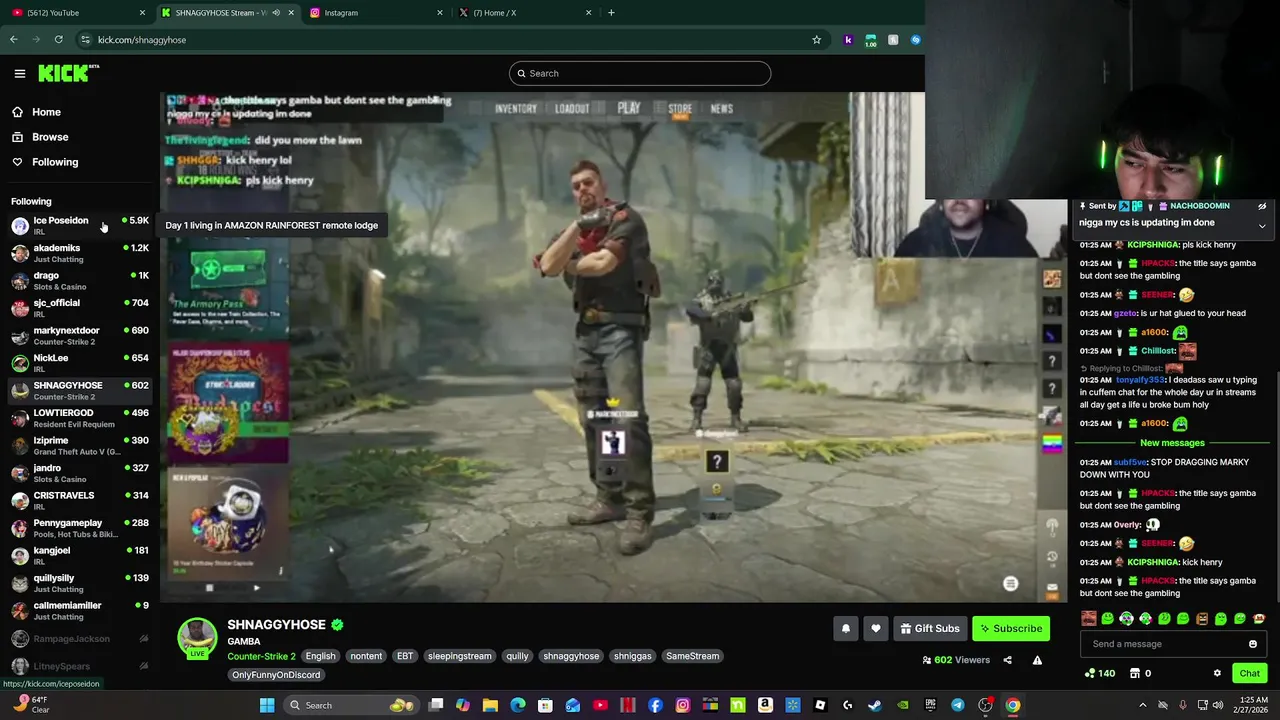
Task: Bookmark this page with star icon
Action: click(x=817, y=40)
